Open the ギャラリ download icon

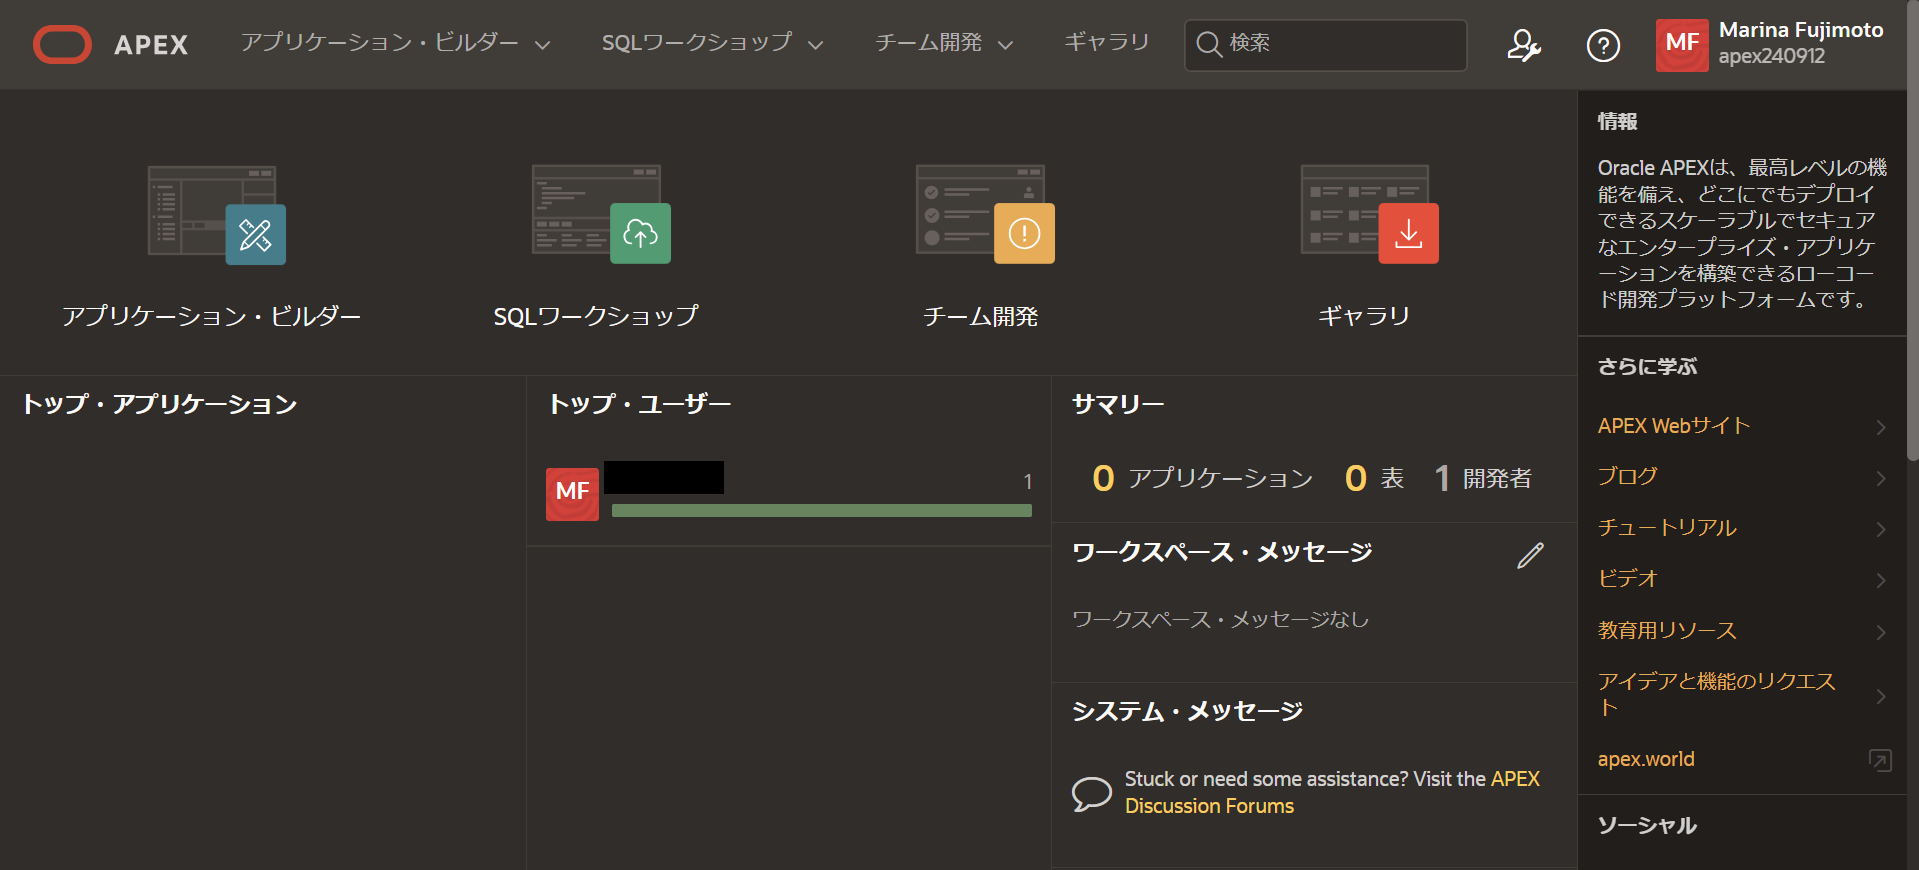pyautogui.click(x=1369, y=214)
